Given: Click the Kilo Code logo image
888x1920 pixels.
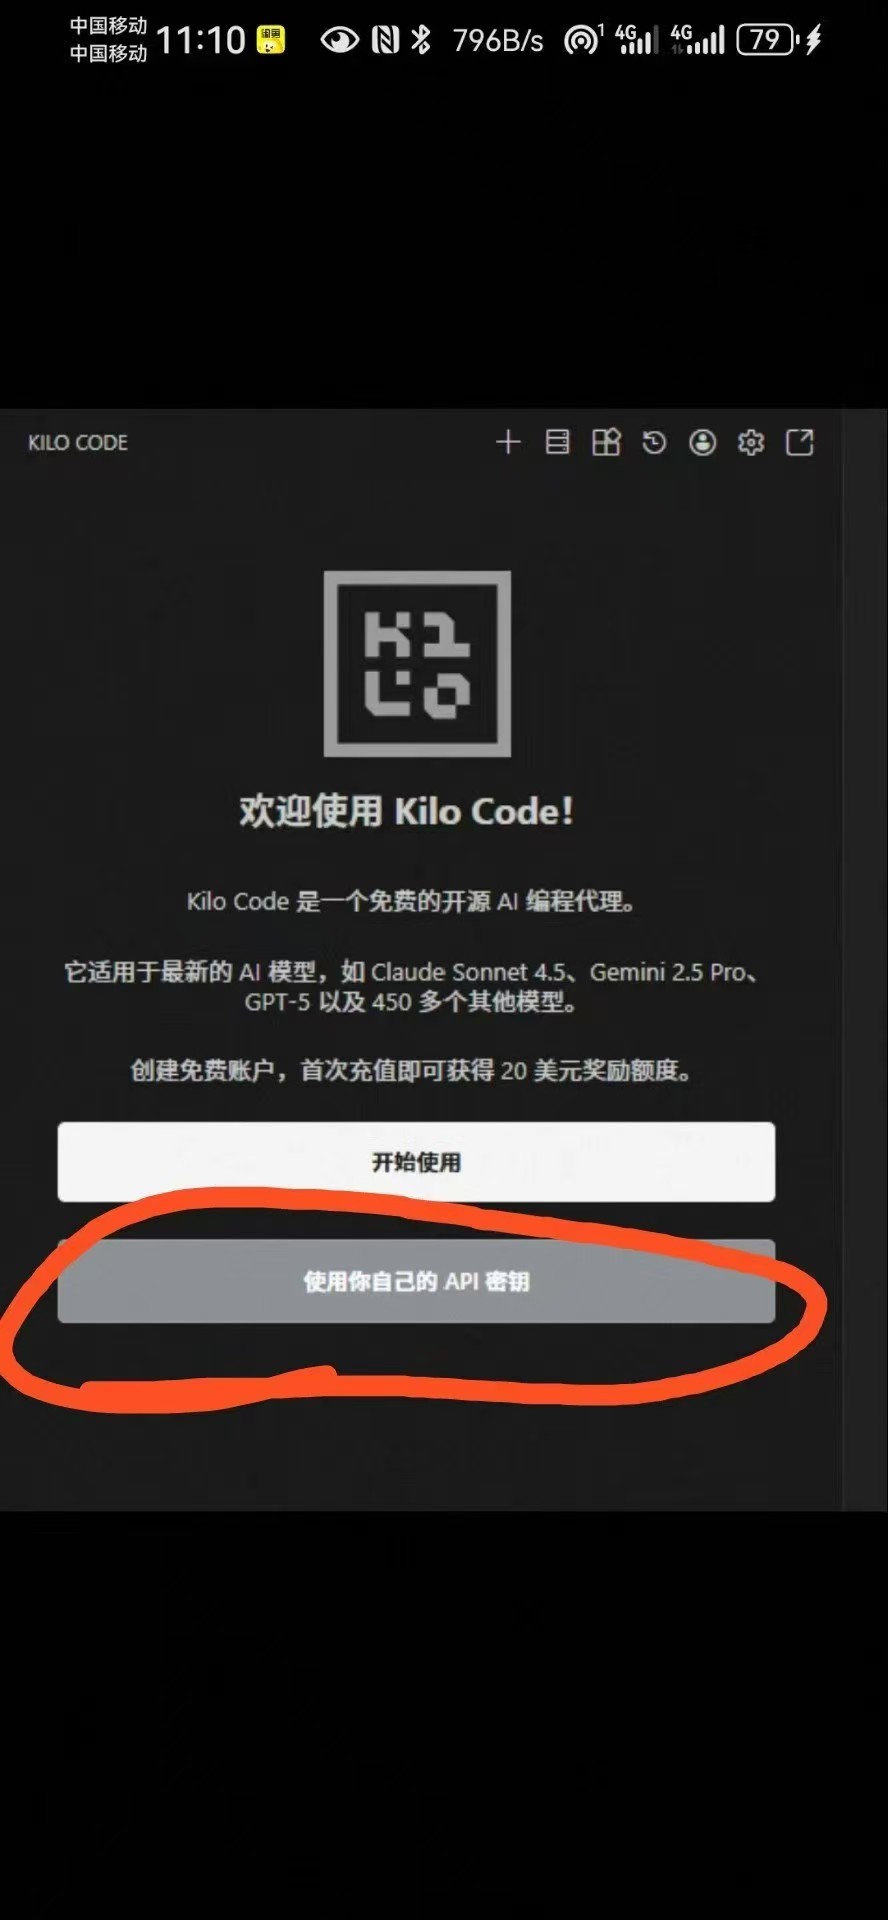Looking at the screenshot, I should click(x=417, y=664).
